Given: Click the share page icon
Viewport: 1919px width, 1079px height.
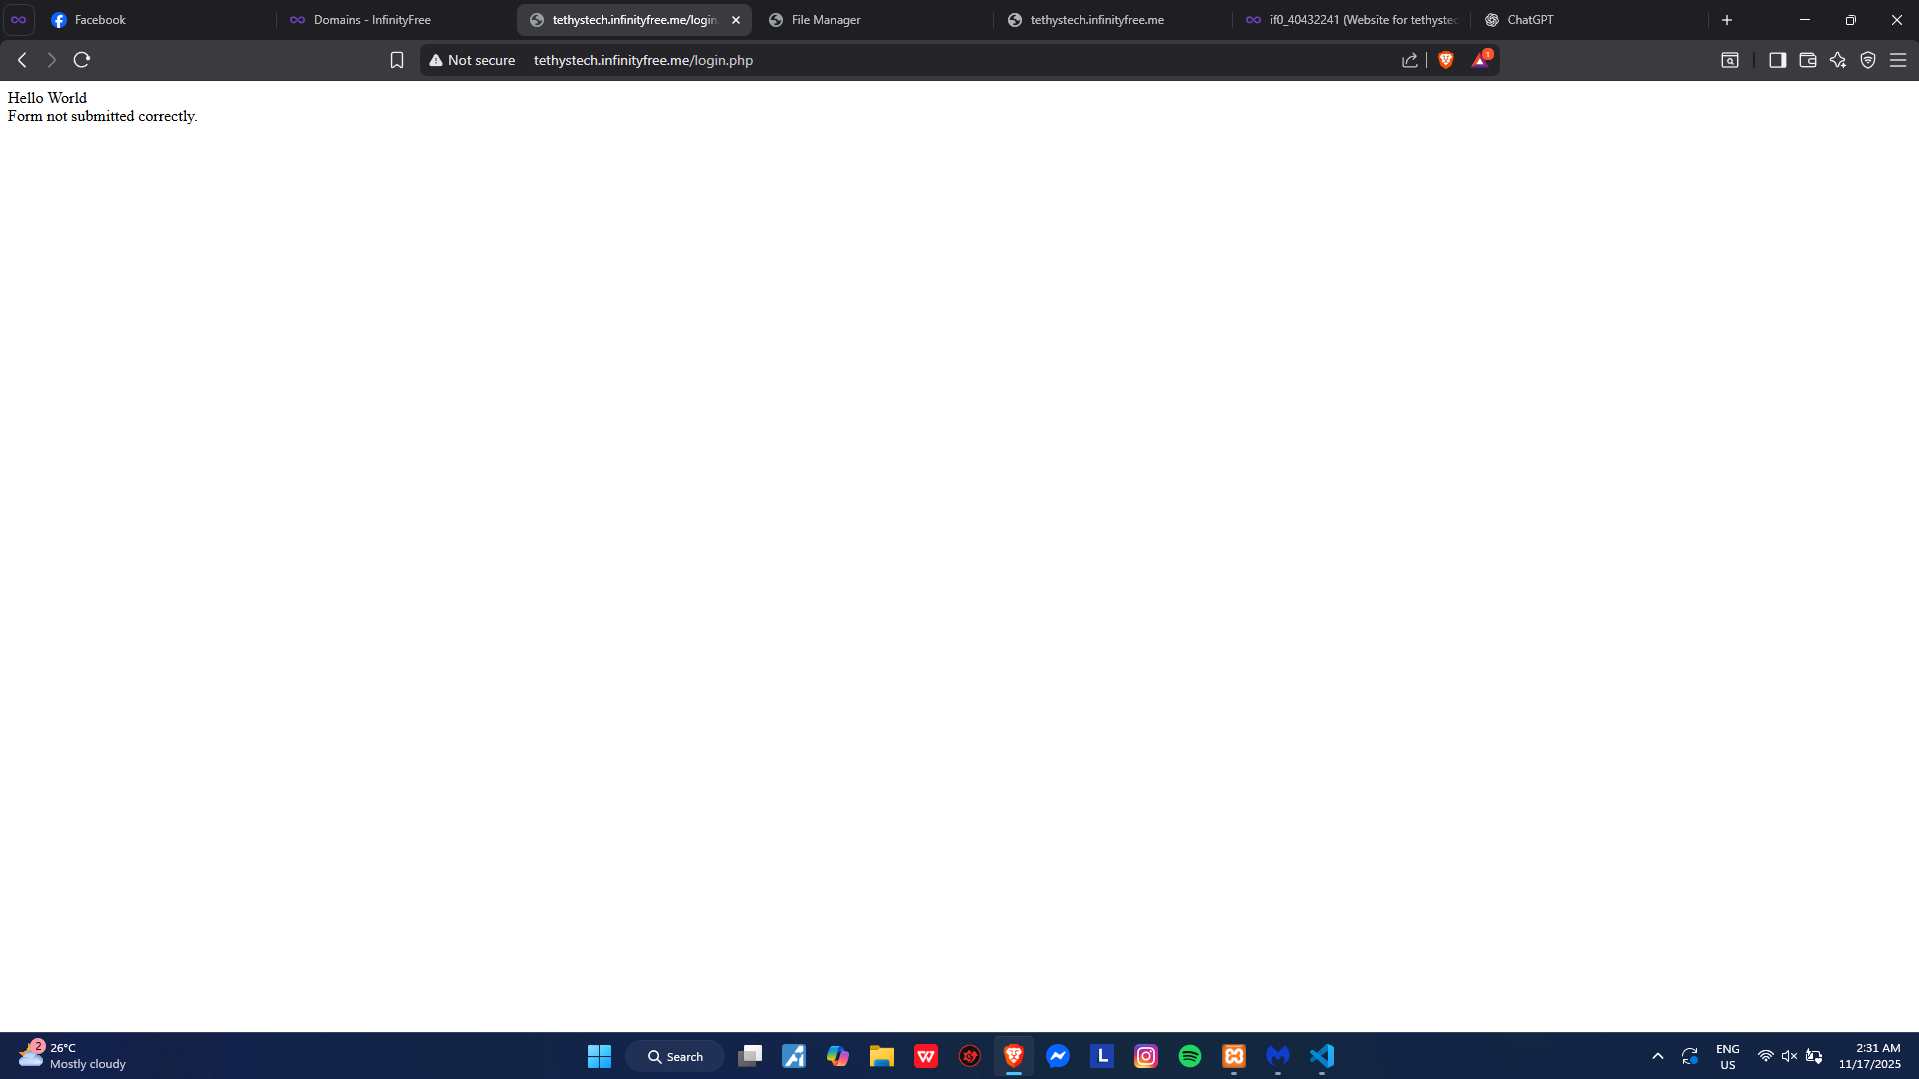Looking at the screenshot, I should point(1410,60).
